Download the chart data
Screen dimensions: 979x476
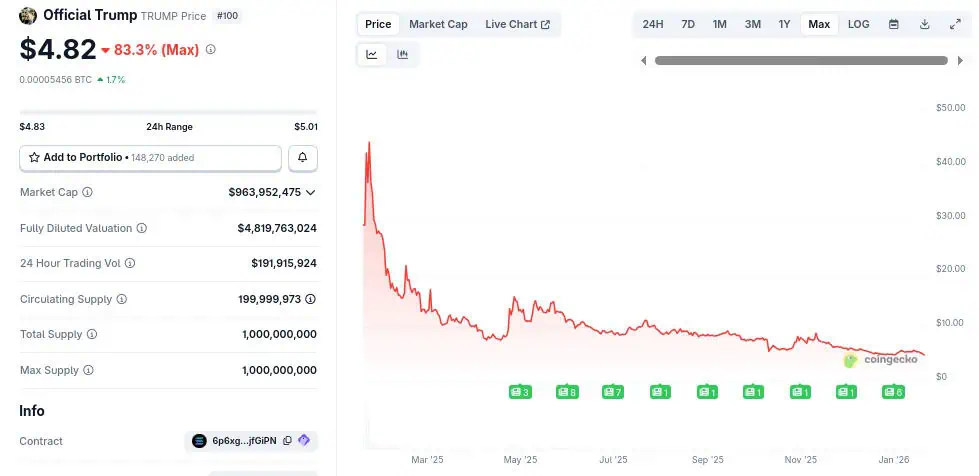tap(925, 24)
